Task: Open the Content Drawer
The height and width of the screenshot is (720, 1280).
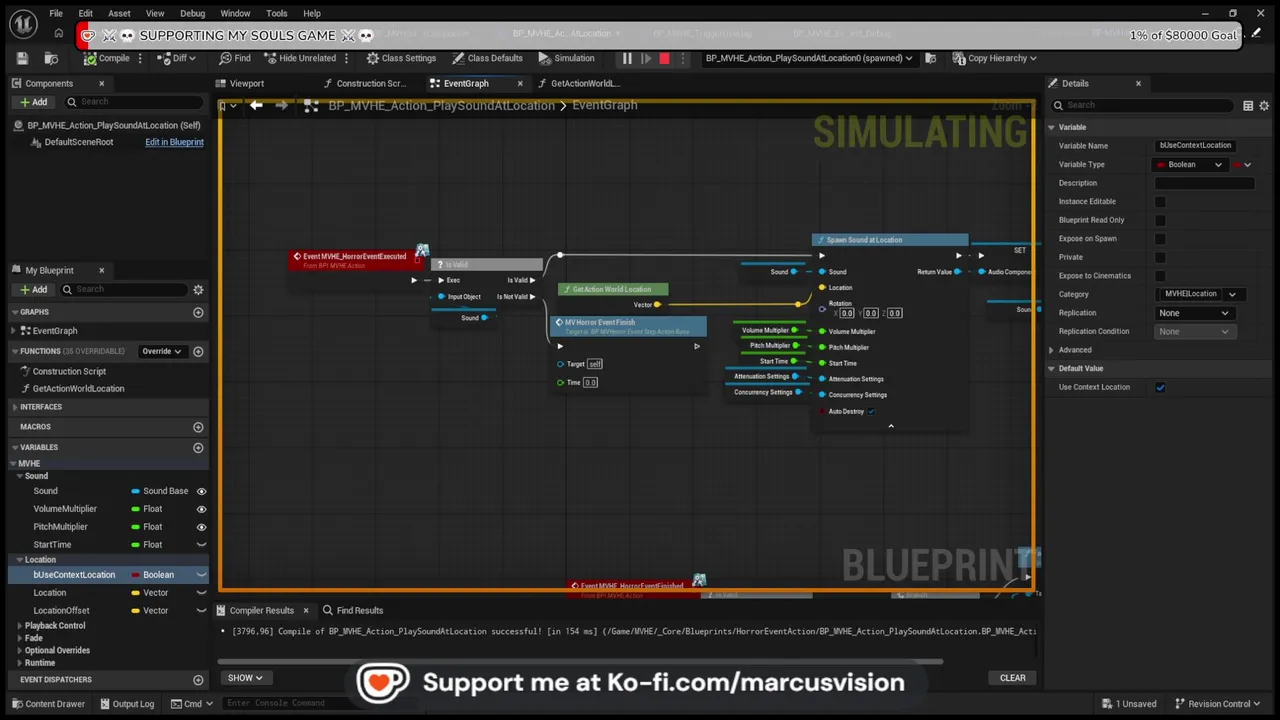Action: tap(48, 704)
